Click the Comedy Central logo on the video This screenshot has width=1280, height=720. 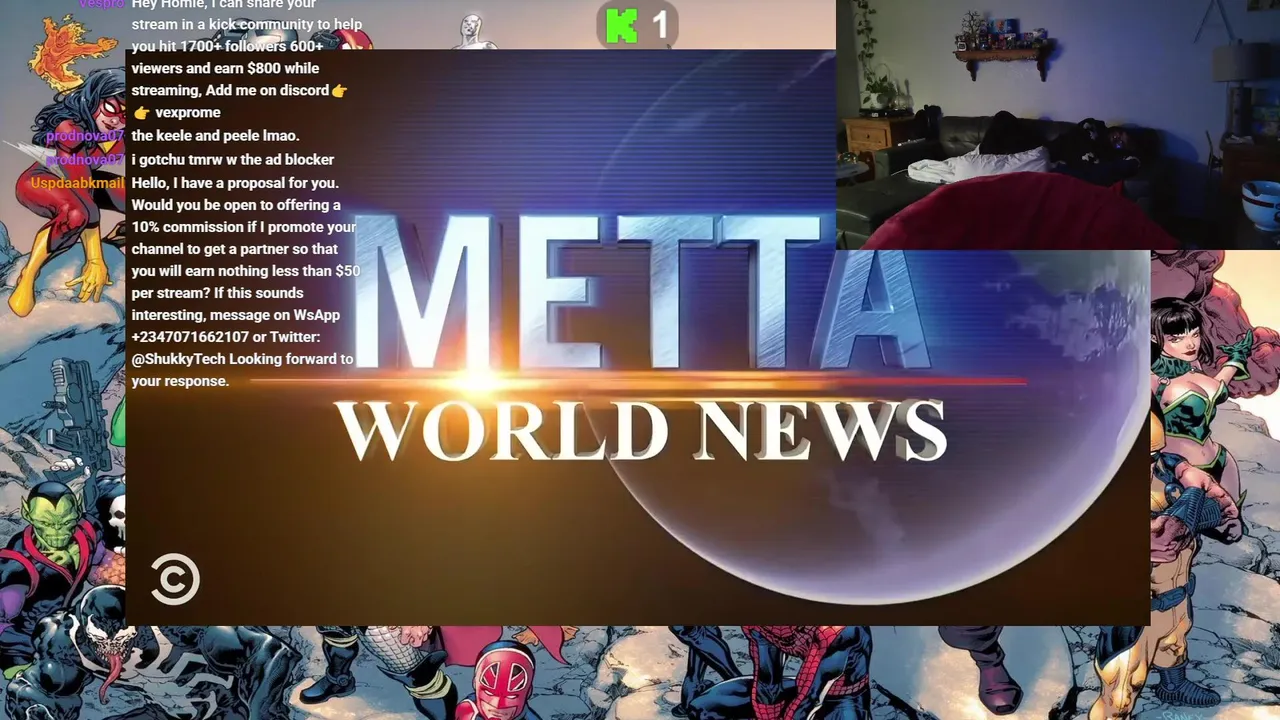[x=175, y=581]
